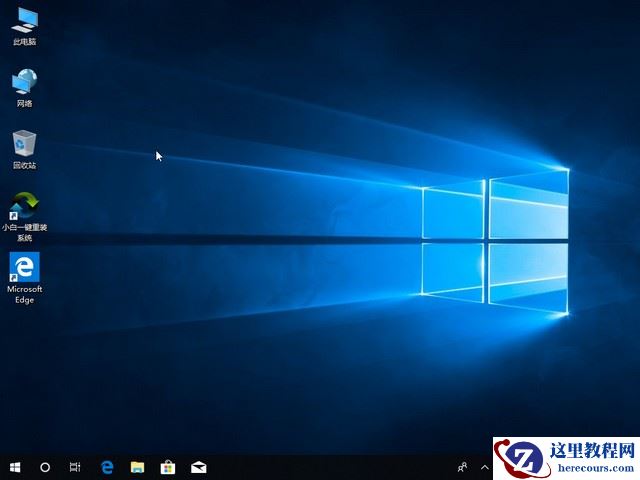Select the Network desktop icon

coord(24,88)
